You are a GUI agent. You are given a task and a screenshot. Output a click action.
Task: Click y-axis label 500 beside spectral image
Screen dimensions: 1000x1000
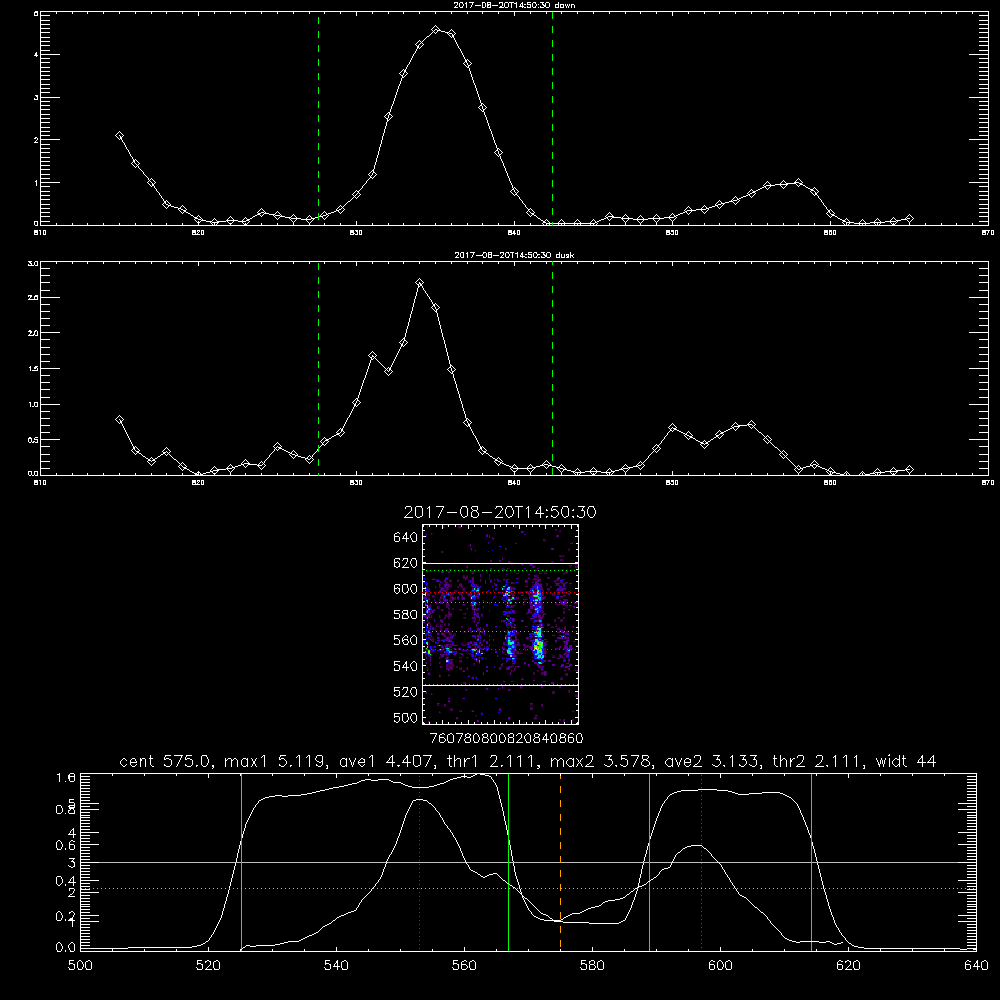pyautogui.click(x=406, y=718)
